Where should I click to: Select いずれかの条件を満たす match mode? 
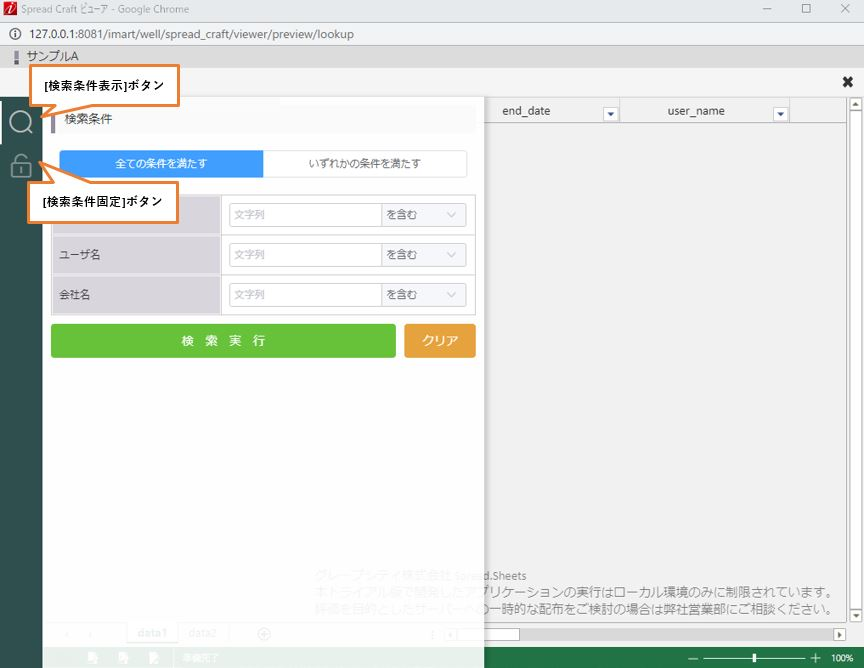click(365, 164)
